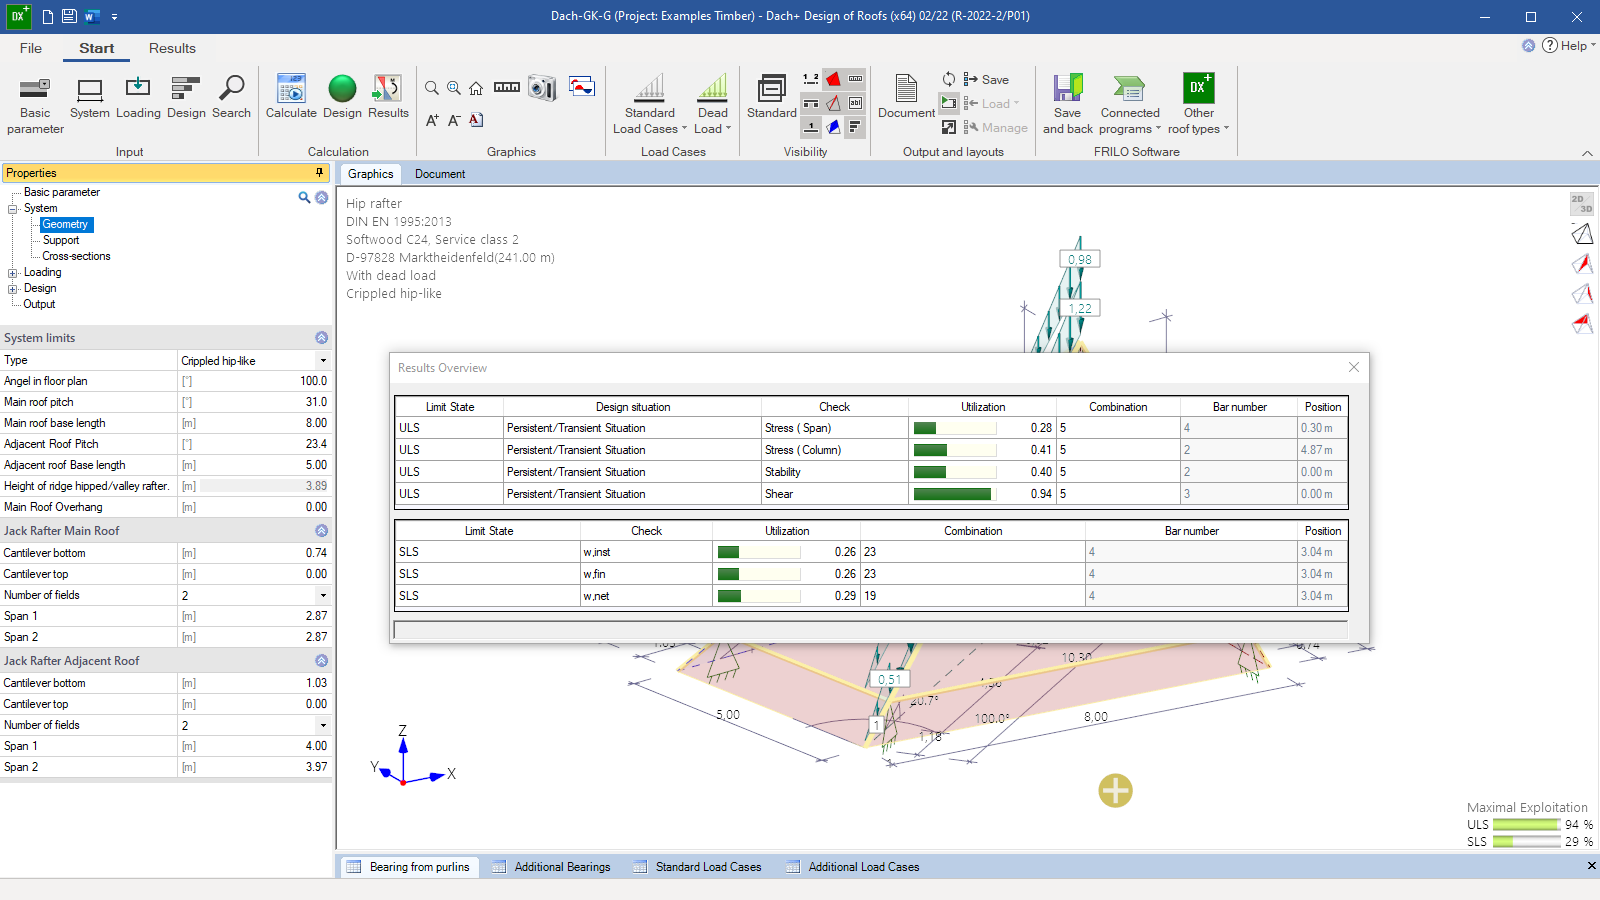Expand the Loading tree node
This screenshot has width=1600, height=900.
(x=13, y=272)
